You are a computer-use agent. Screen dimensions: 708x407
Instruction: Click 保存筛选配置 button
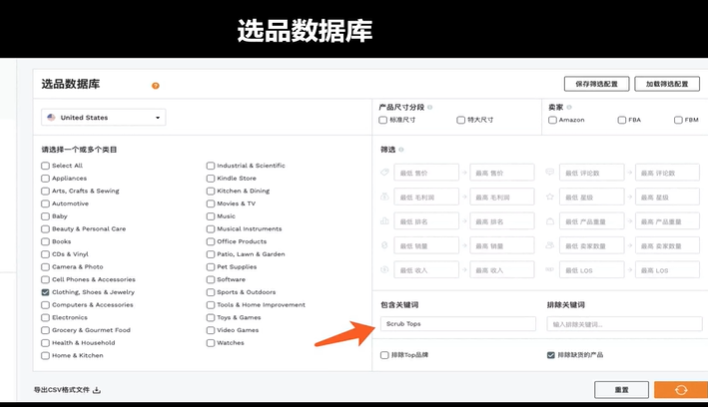pos(596,84)
